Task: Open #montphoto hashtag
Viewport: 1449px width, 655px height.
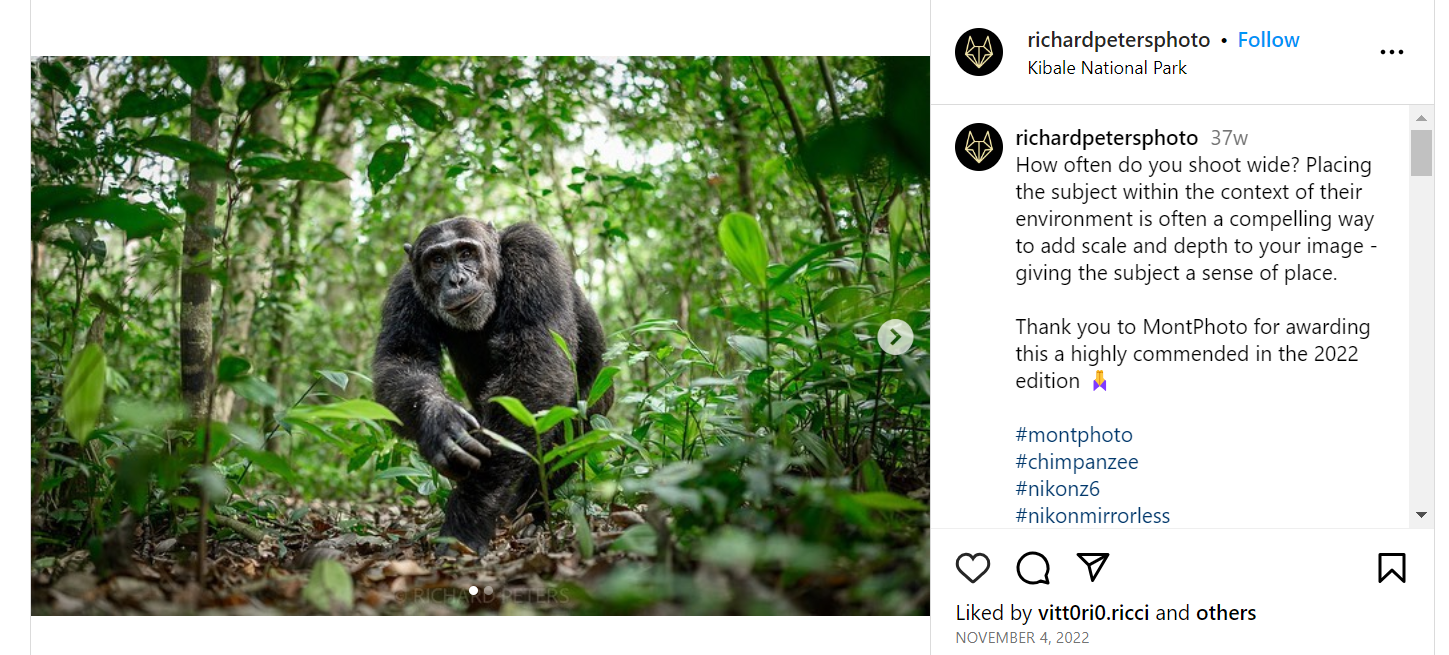Action: (1074, 435)
